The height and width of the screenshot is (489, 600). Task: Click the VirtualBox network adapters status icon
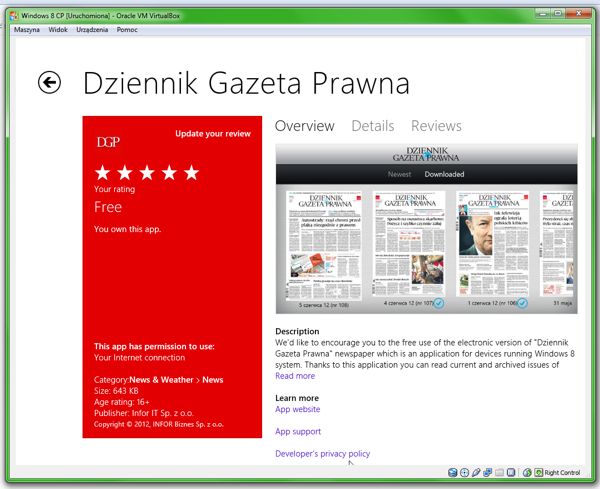[488, 473]
